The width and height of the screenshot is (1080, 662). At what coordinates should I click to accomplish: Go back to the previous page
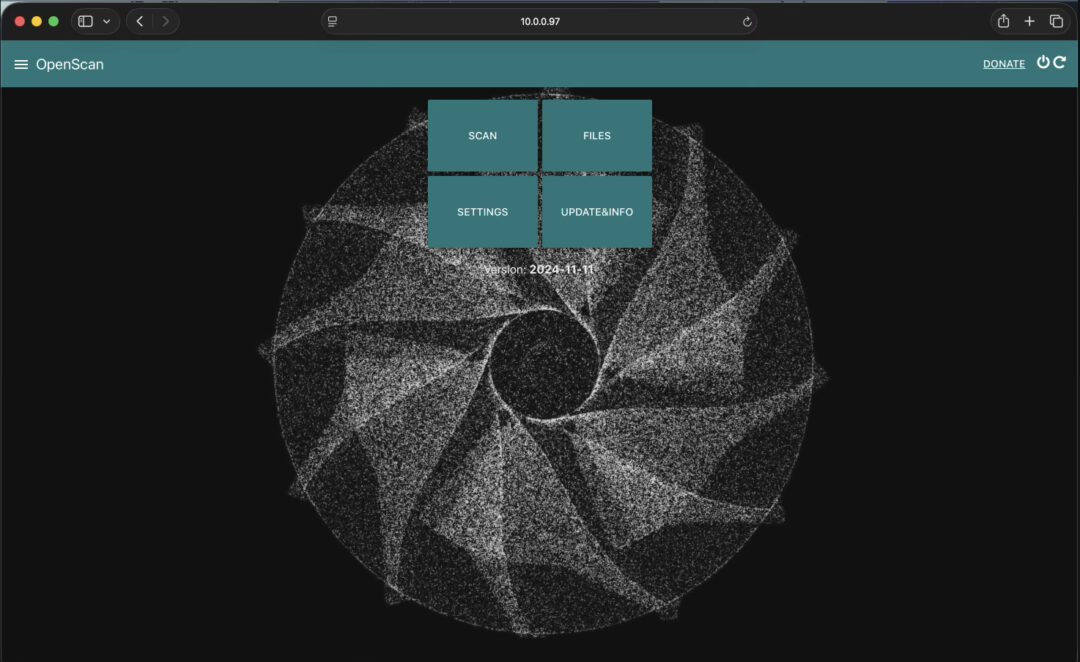(x=140, y=21)
